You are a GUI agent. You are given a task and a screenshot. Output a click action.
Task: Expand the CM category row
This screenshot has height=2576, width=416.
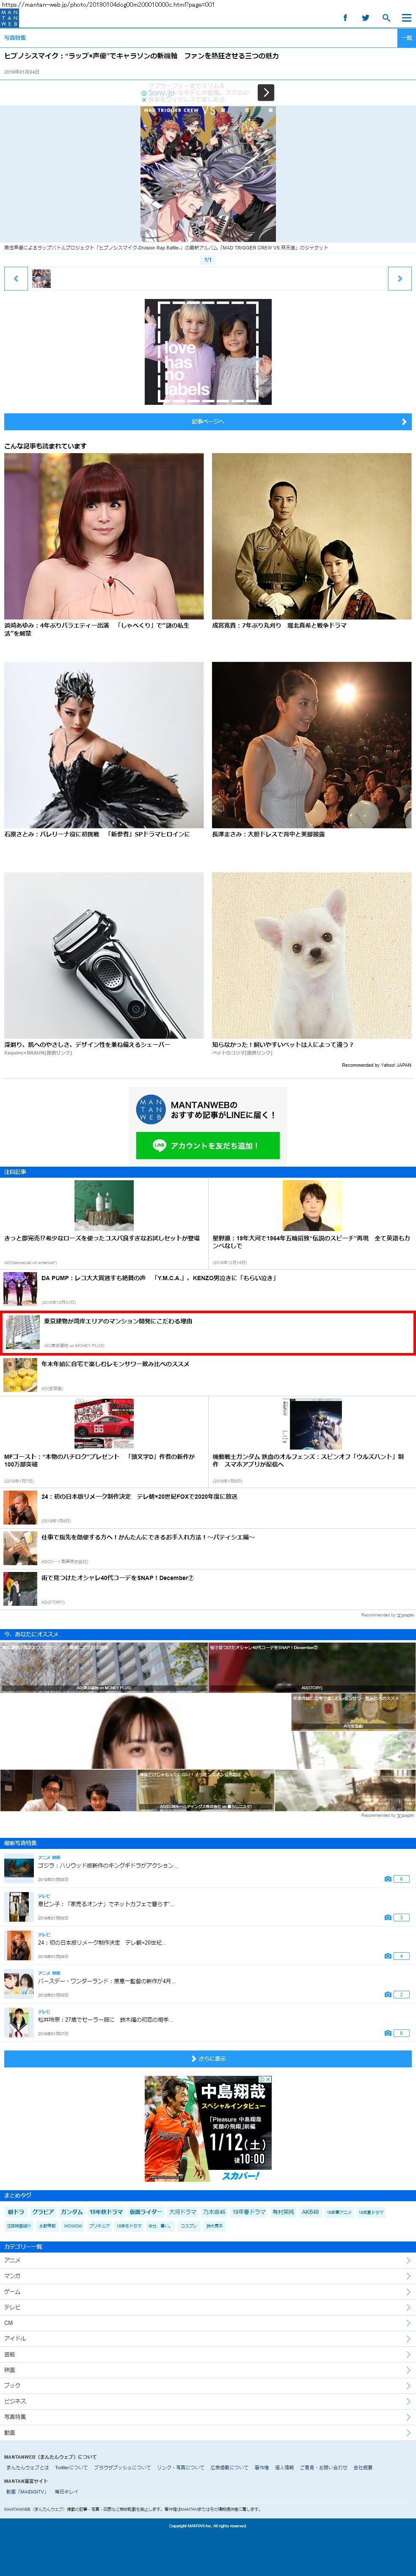[208, 2323]
